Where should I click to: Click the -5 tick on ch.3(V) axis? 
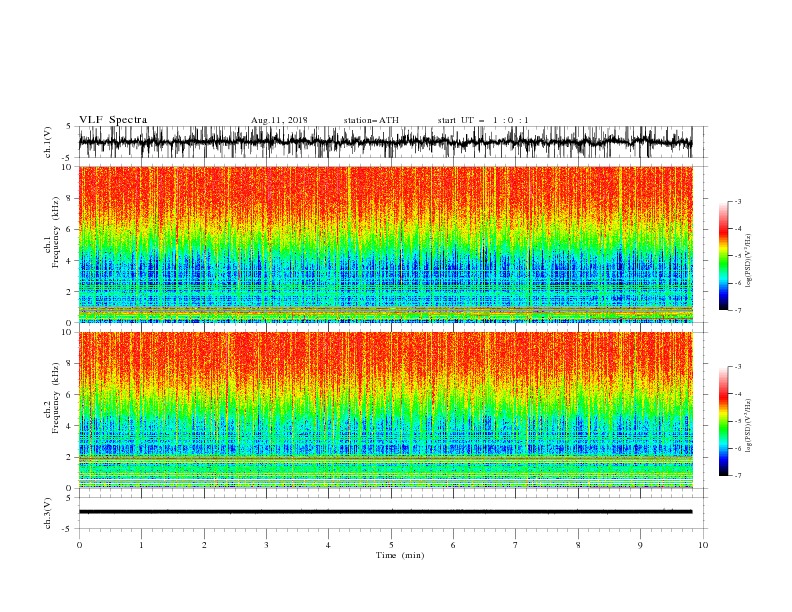pyautogui.click(x=67, y=529)
